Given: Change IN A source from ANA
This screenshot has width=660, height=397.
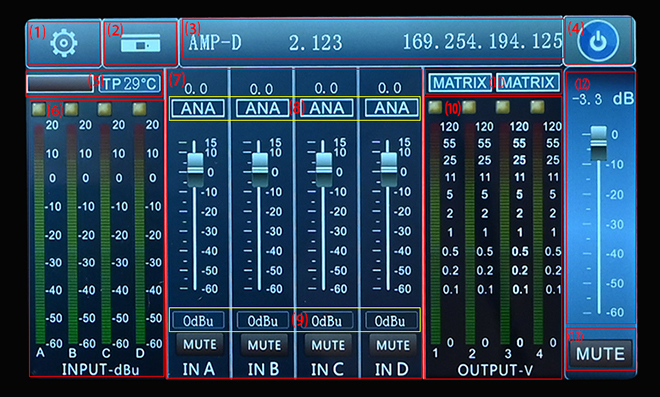Looking at the screenshot, I should [x=198, y=109].
